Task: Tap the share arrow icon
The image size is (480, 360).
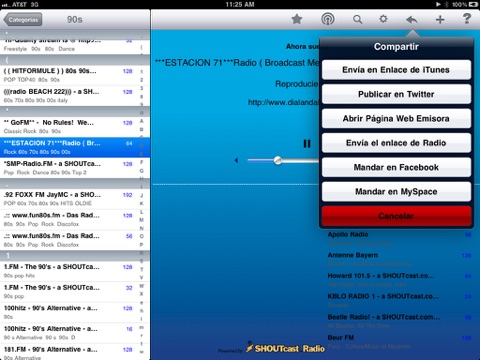Action: click(x=412, y=20)
